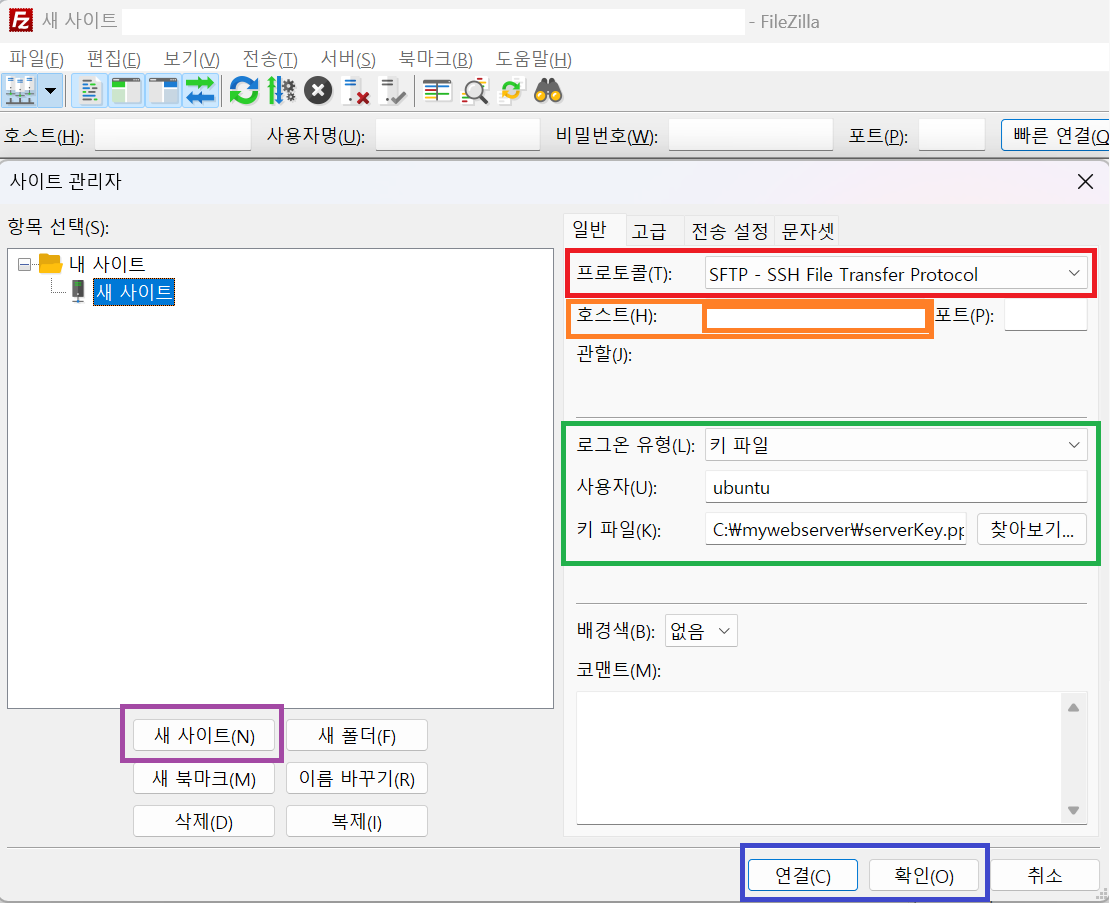Open the 파일(F) menu
The width and height of the screenshot is (1110, 903).
pyautogui.click(x=36, y=59)
